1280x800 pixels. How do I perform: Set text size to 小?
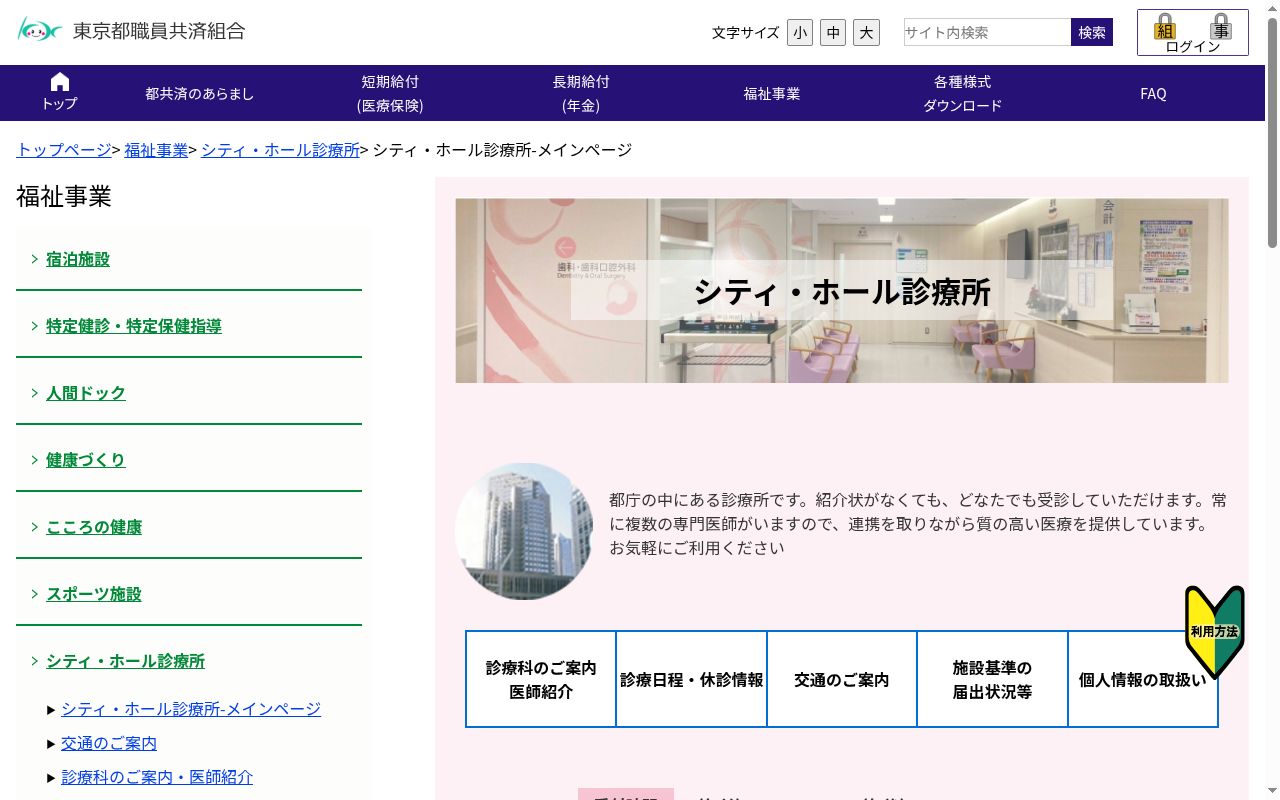[x=800, y=32]
